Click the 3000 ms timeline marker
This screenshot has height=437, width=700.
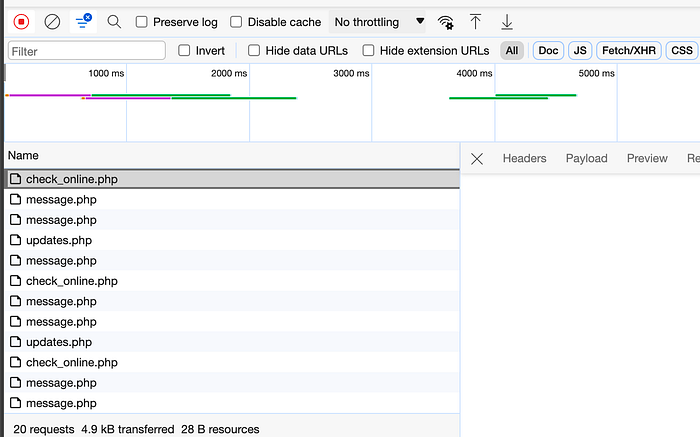coord(351,73)
